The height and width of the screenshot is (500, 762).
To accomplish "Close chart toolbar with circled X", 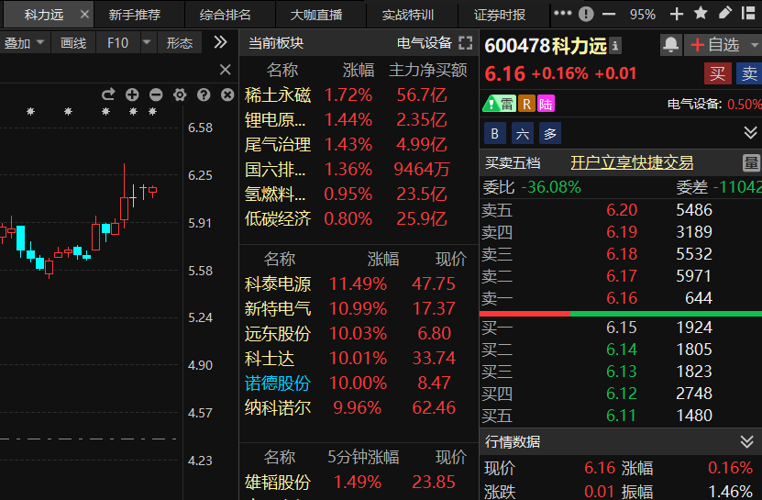I will 227,95.
